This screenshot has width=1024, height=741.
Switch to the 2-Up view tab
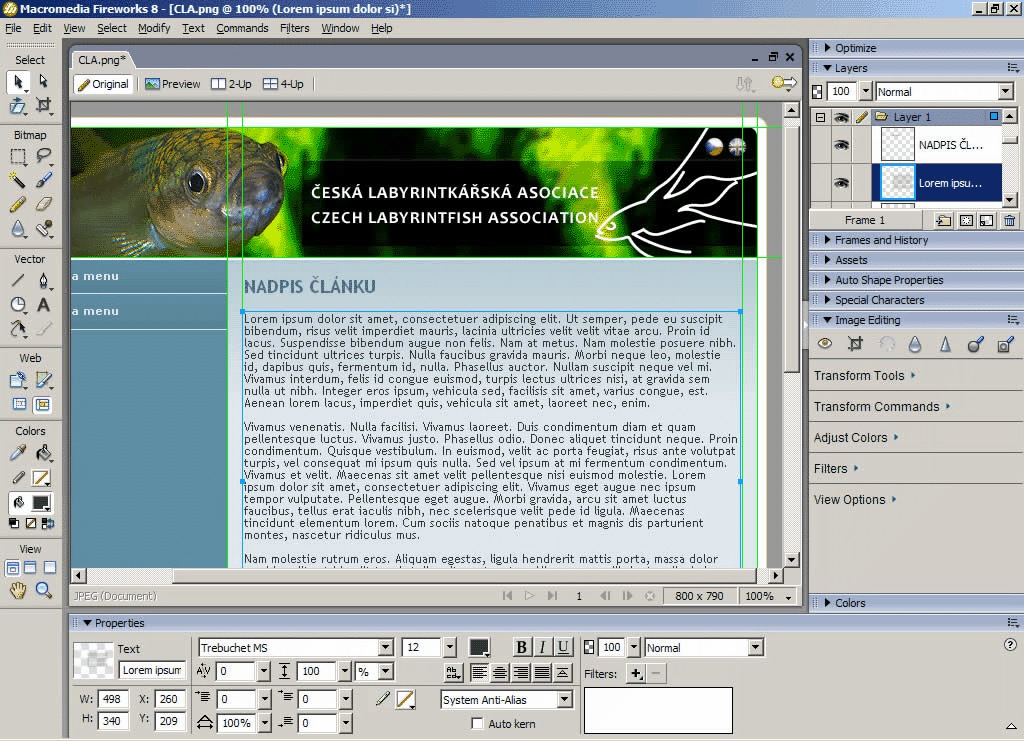coord(232,84)
